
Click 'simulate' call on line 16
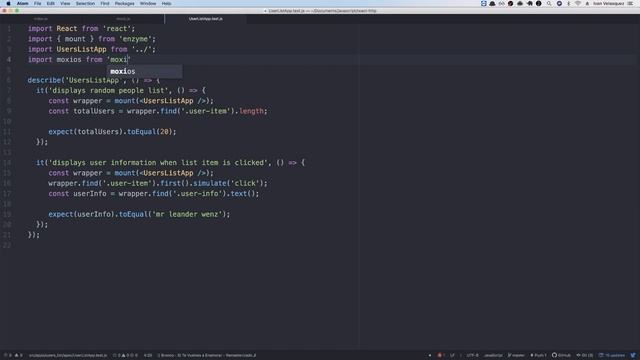tap(209, 183)
